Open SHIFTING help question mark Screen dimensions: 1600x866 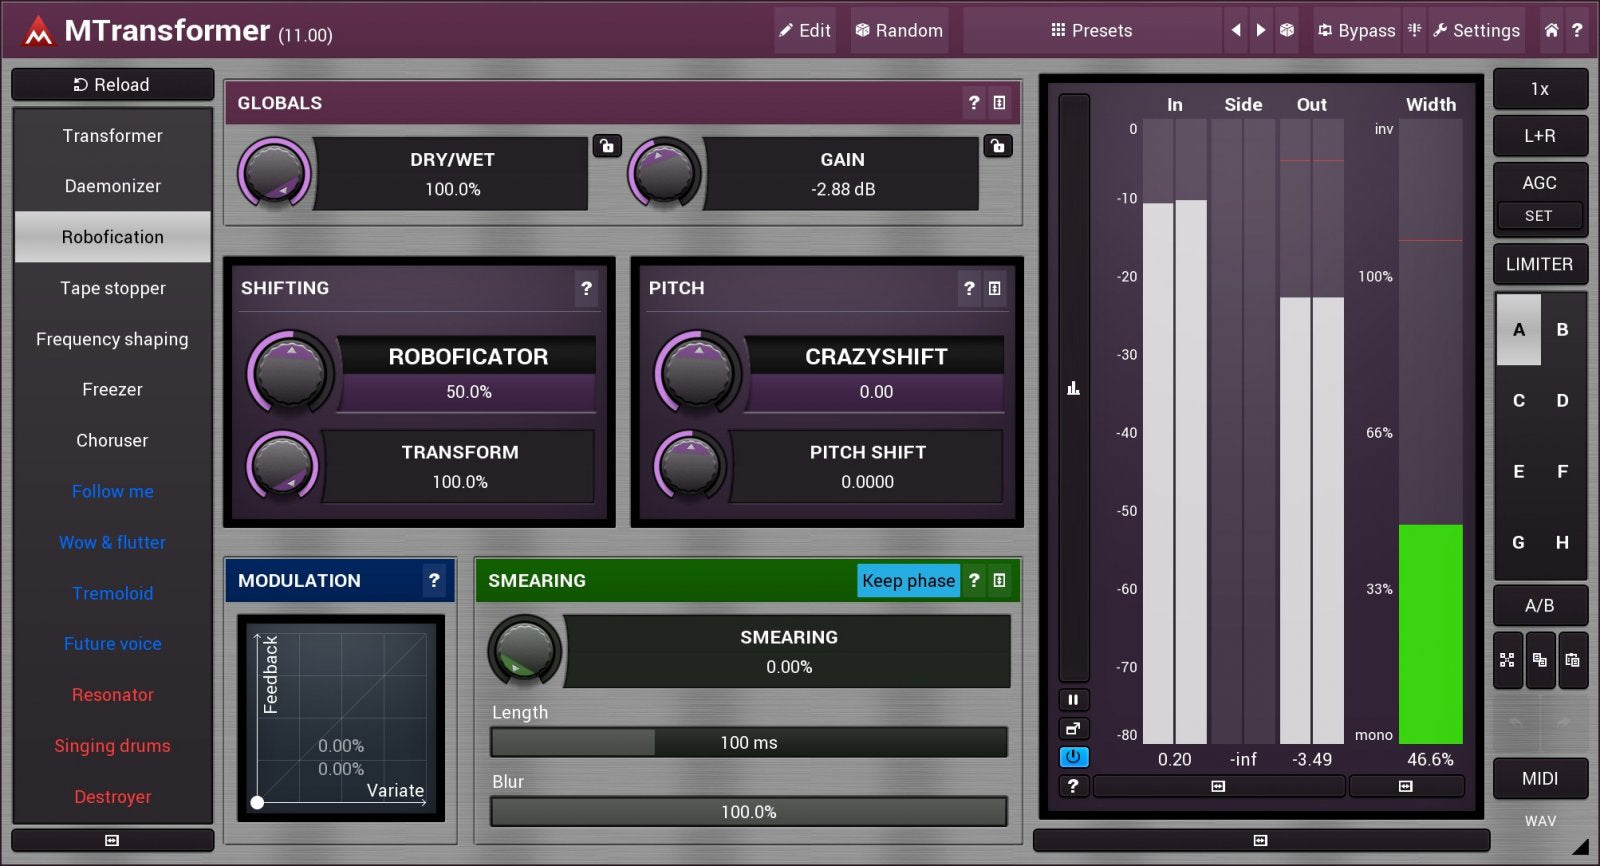tap(586, 288)
